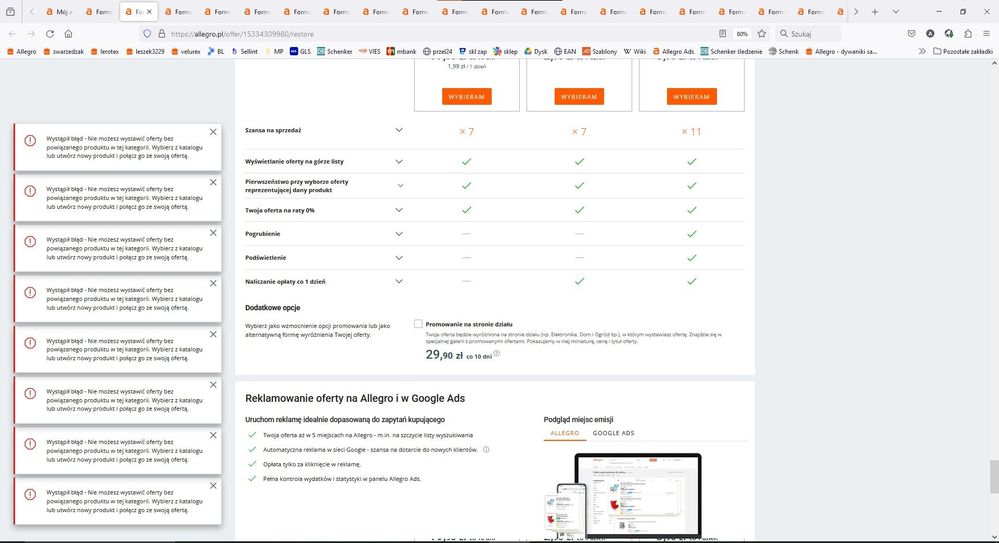
Task: Enable Promowanie na stronie działu checkbox
Action: [x=418, y=324]
